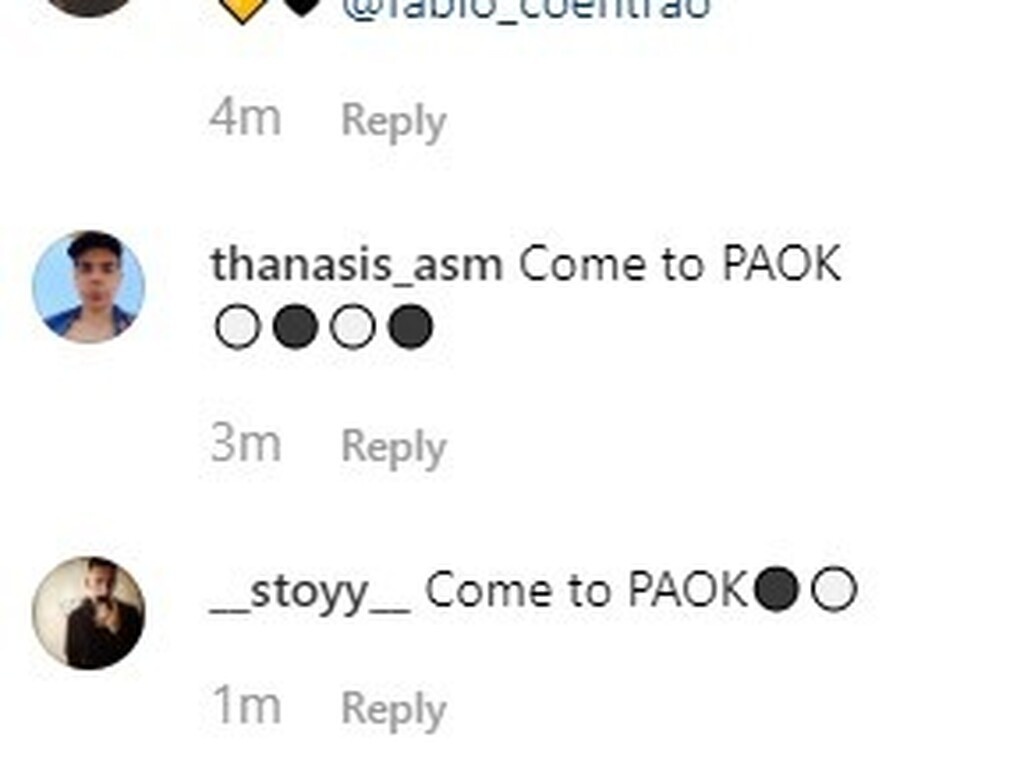Click the black heart emoji beside mention

[301, 8]
